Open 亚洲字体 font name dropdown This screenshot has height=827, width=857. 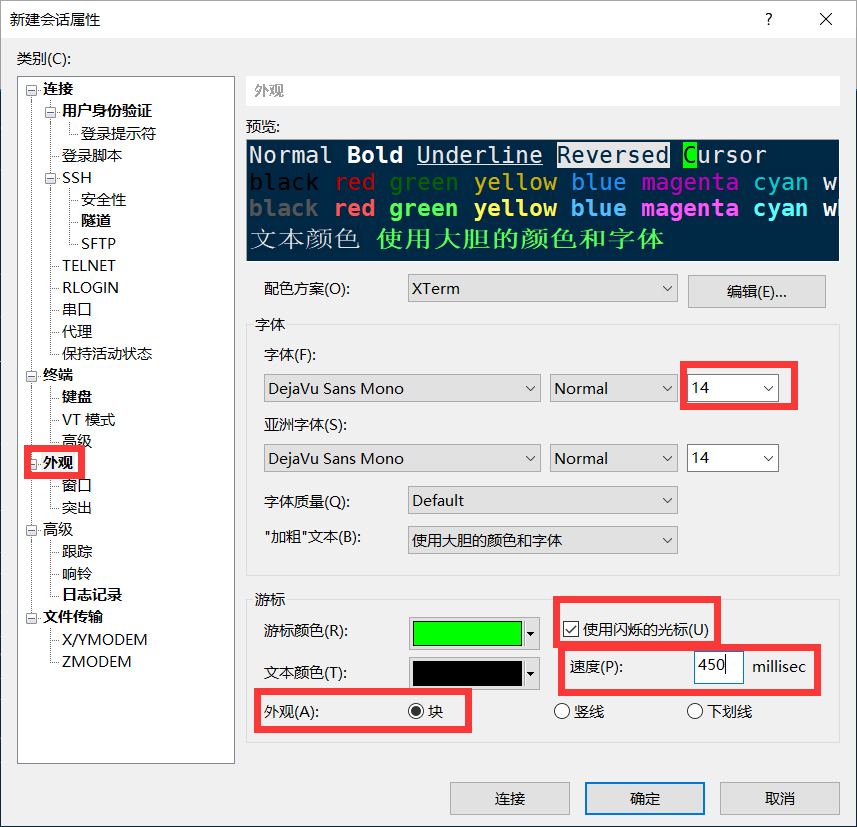402,459
